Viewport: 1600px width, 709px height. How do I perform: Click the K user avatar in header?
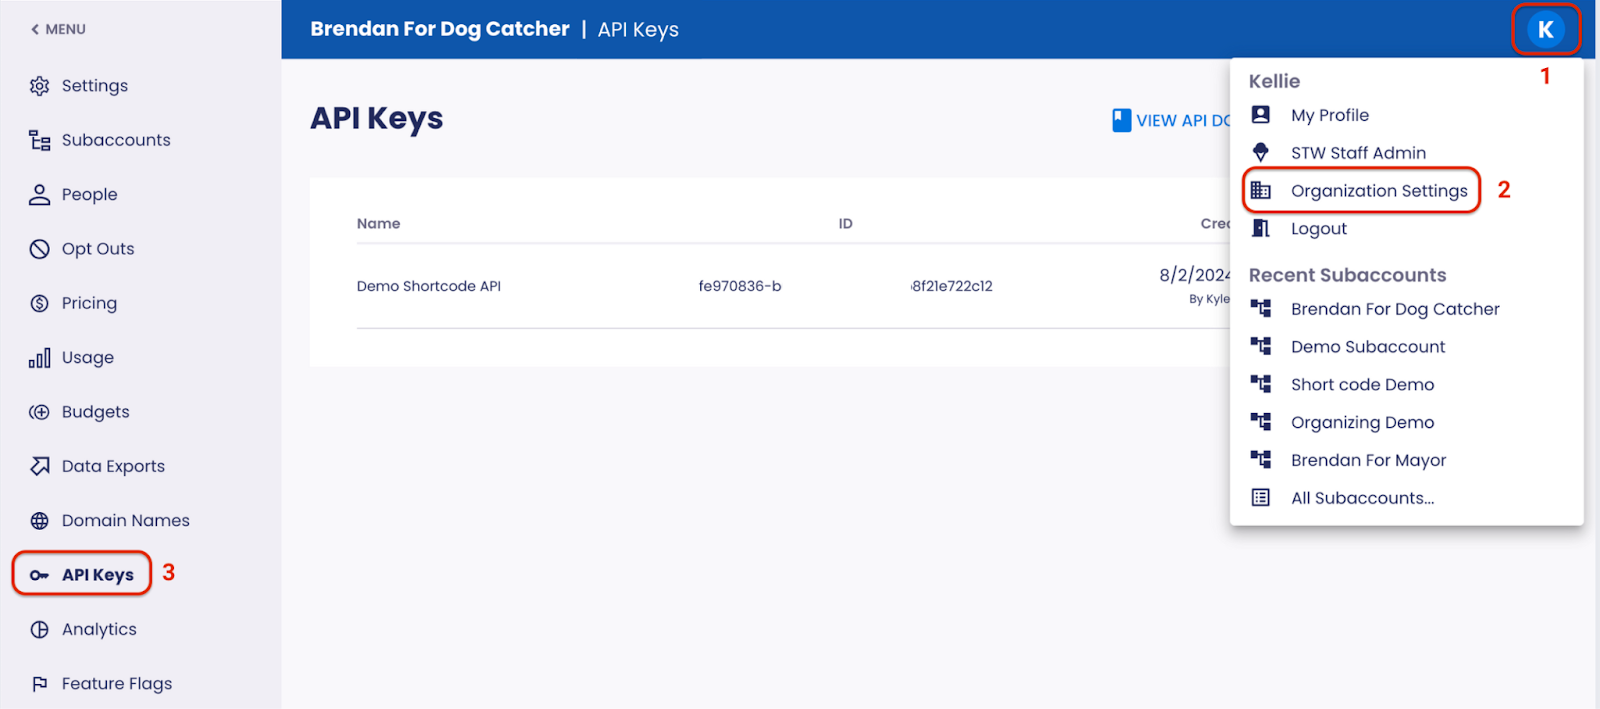[1545, 29]
